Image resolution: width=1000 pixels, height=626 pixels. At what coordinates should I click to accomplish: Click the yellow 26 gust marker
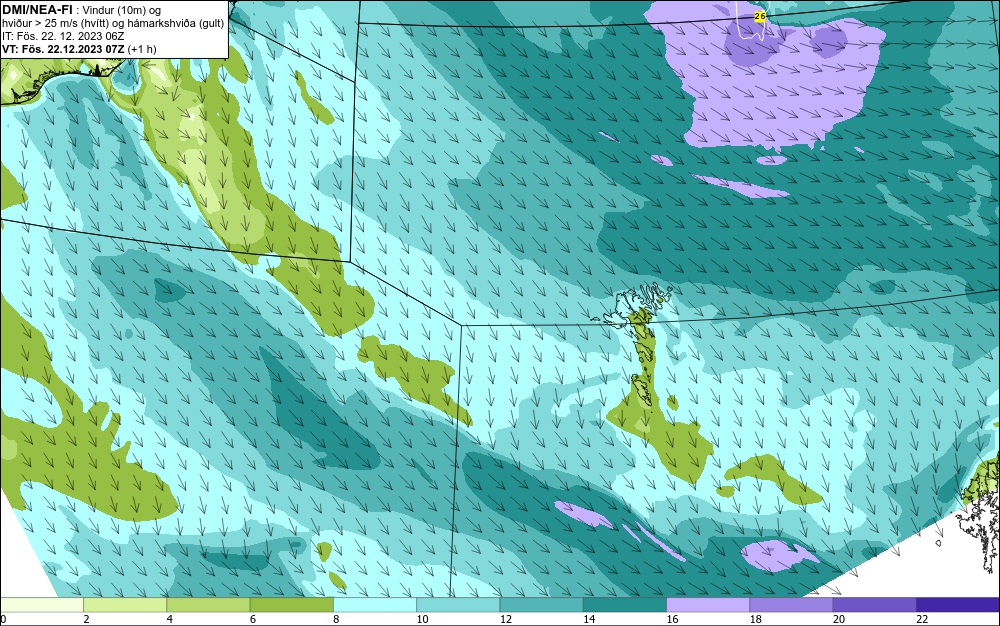click(x=760, y=17)
